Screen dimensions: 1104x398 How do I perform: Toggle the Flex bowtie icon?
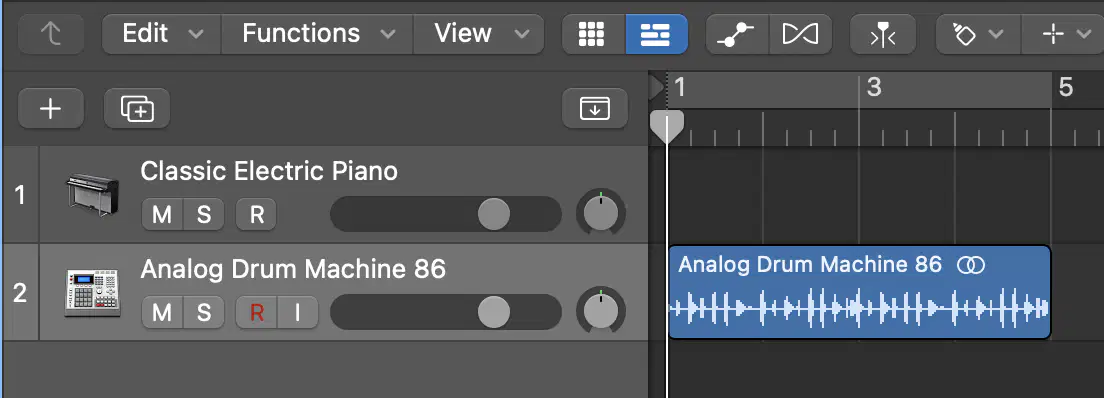click(801, 34)
